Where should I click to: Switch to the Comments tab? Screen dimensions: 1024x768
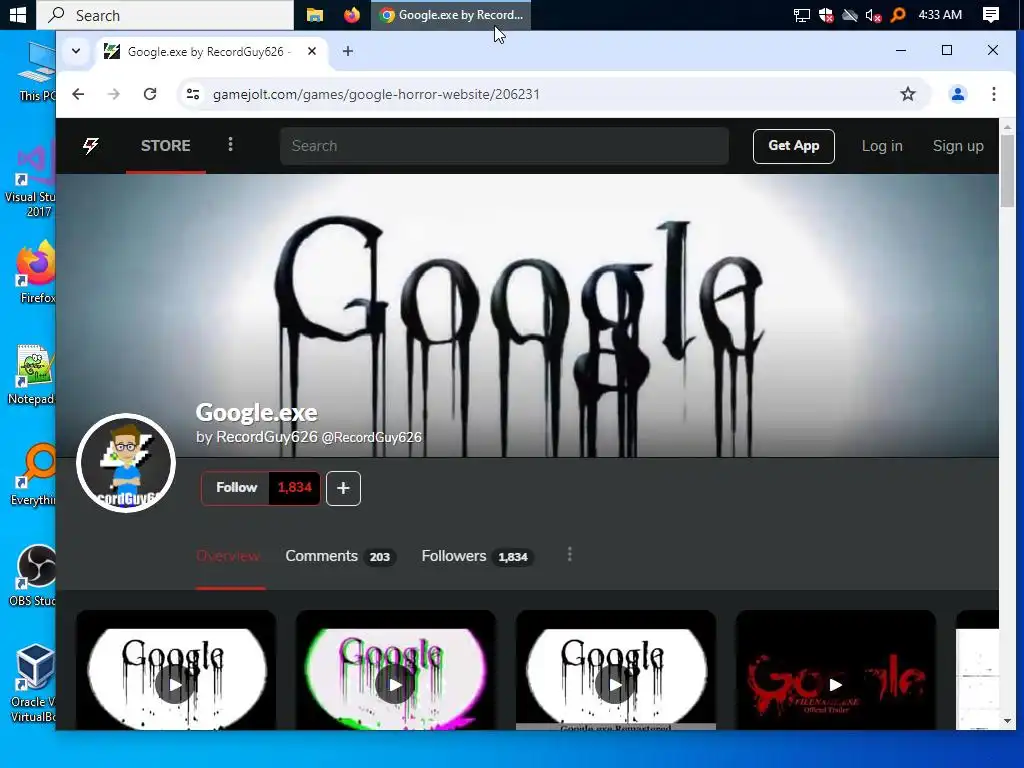[340, 556]
